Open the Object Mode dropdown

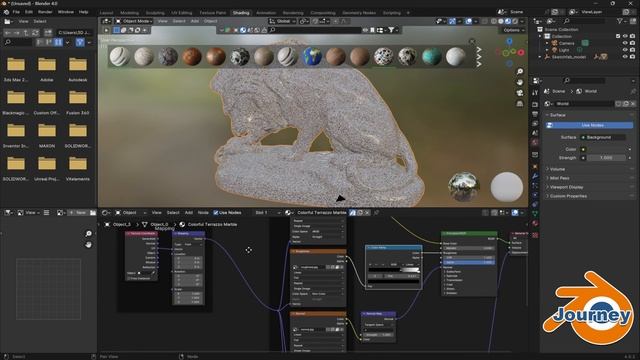[134, 21]
